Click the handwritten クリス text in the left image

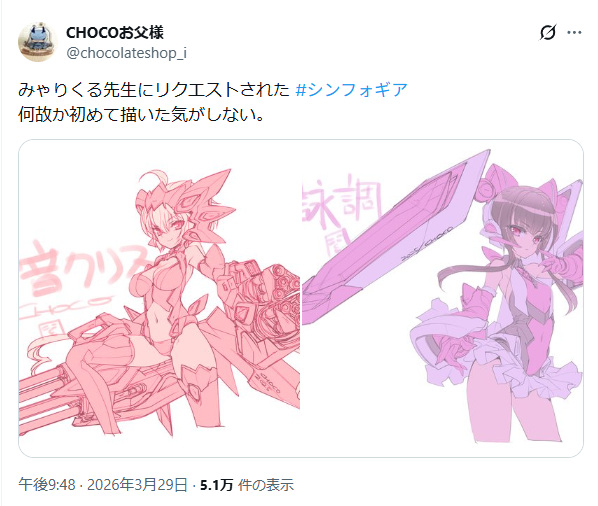tap(109, 267)
